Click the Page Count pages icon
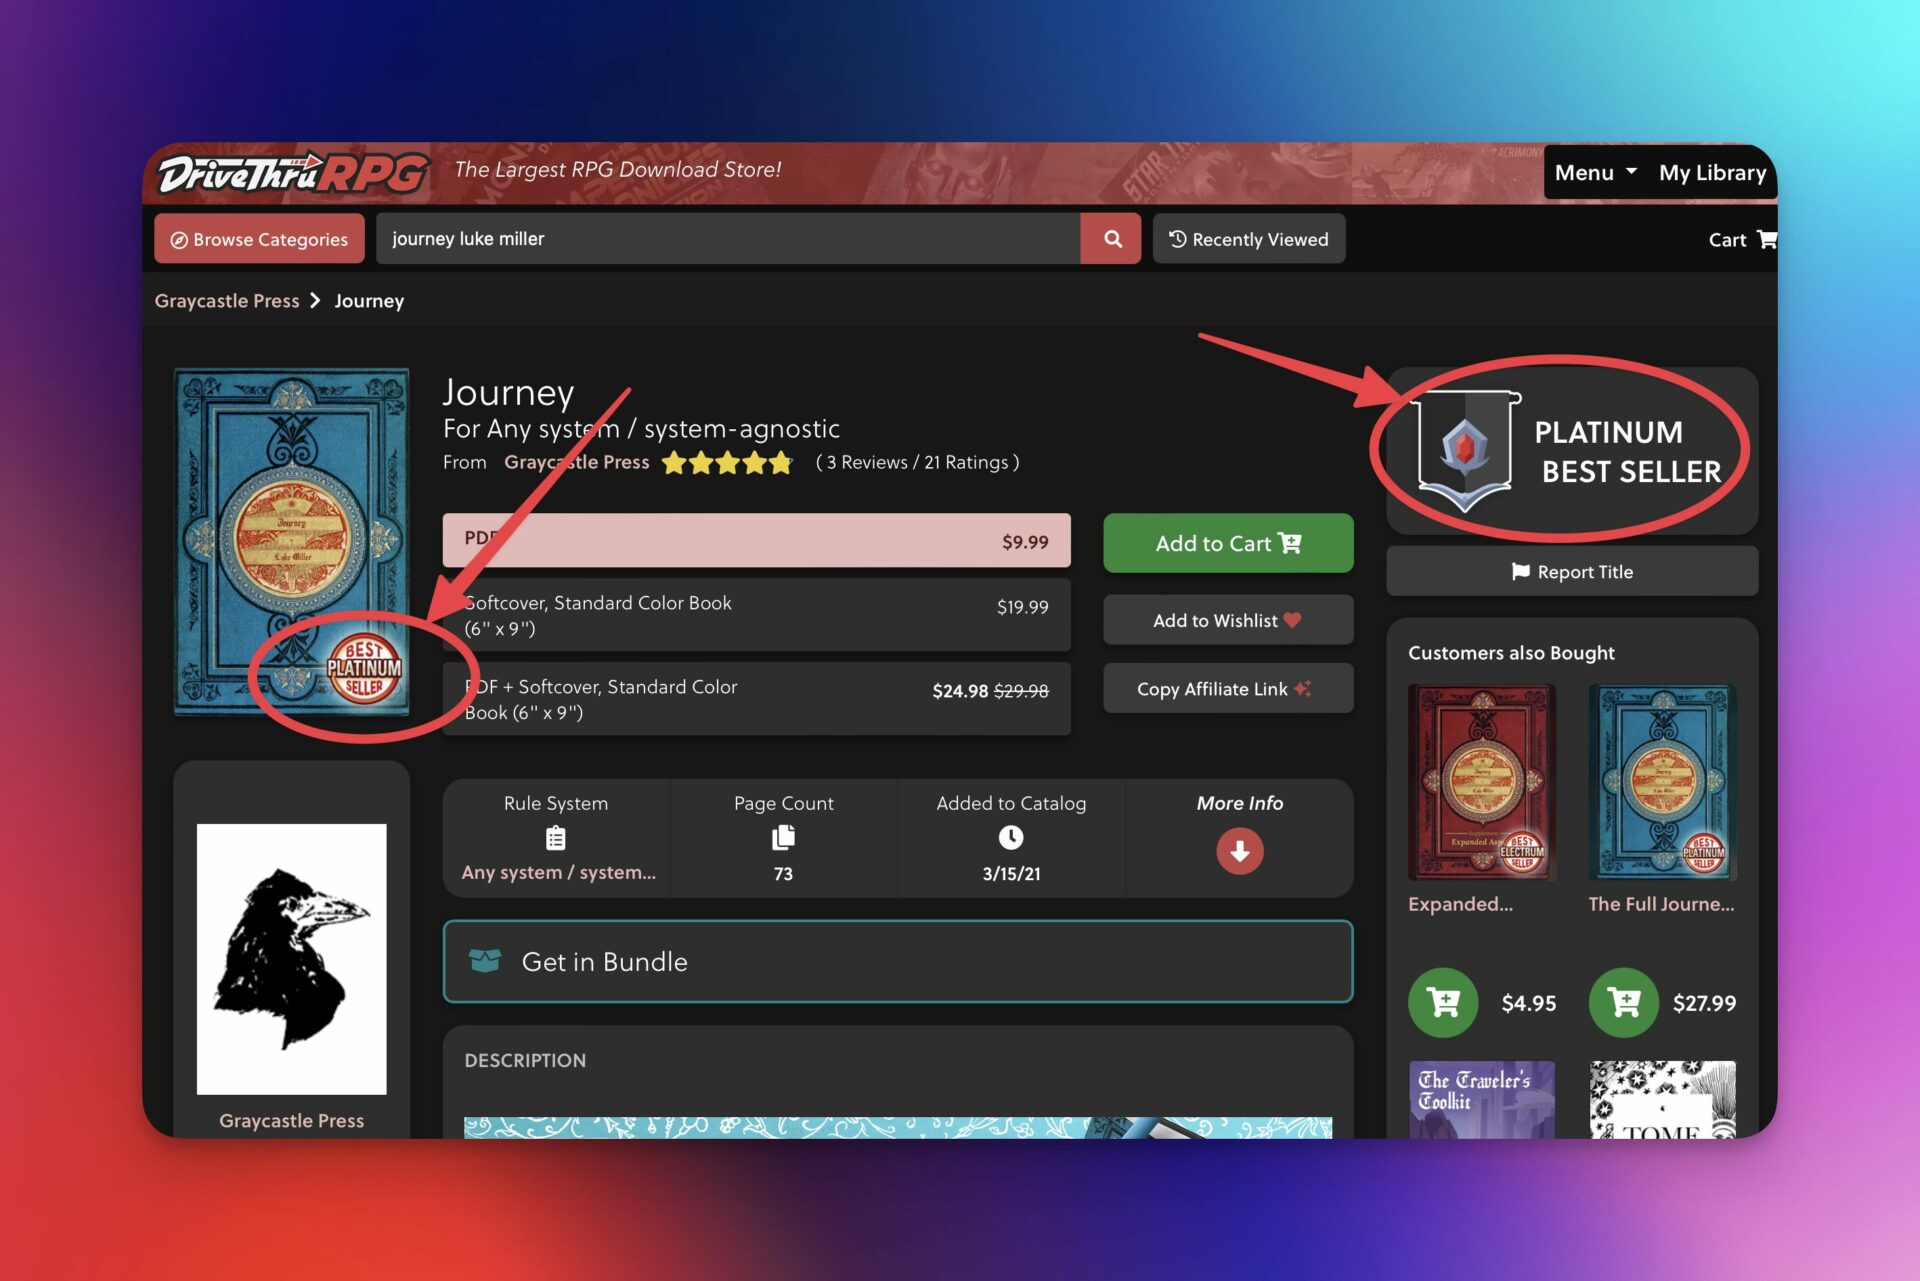The height and width of the screenshot is (1281, 1920). (x=784, y=838)
